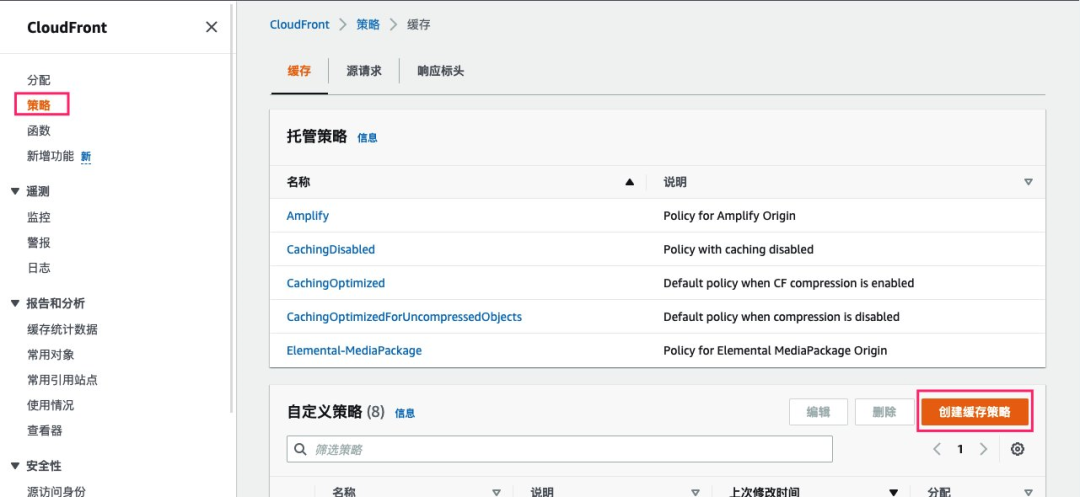Screen dimensions: 1080x497
Task: Click description 'Policy for Amplify Origin'
Action: click(729, 215)
